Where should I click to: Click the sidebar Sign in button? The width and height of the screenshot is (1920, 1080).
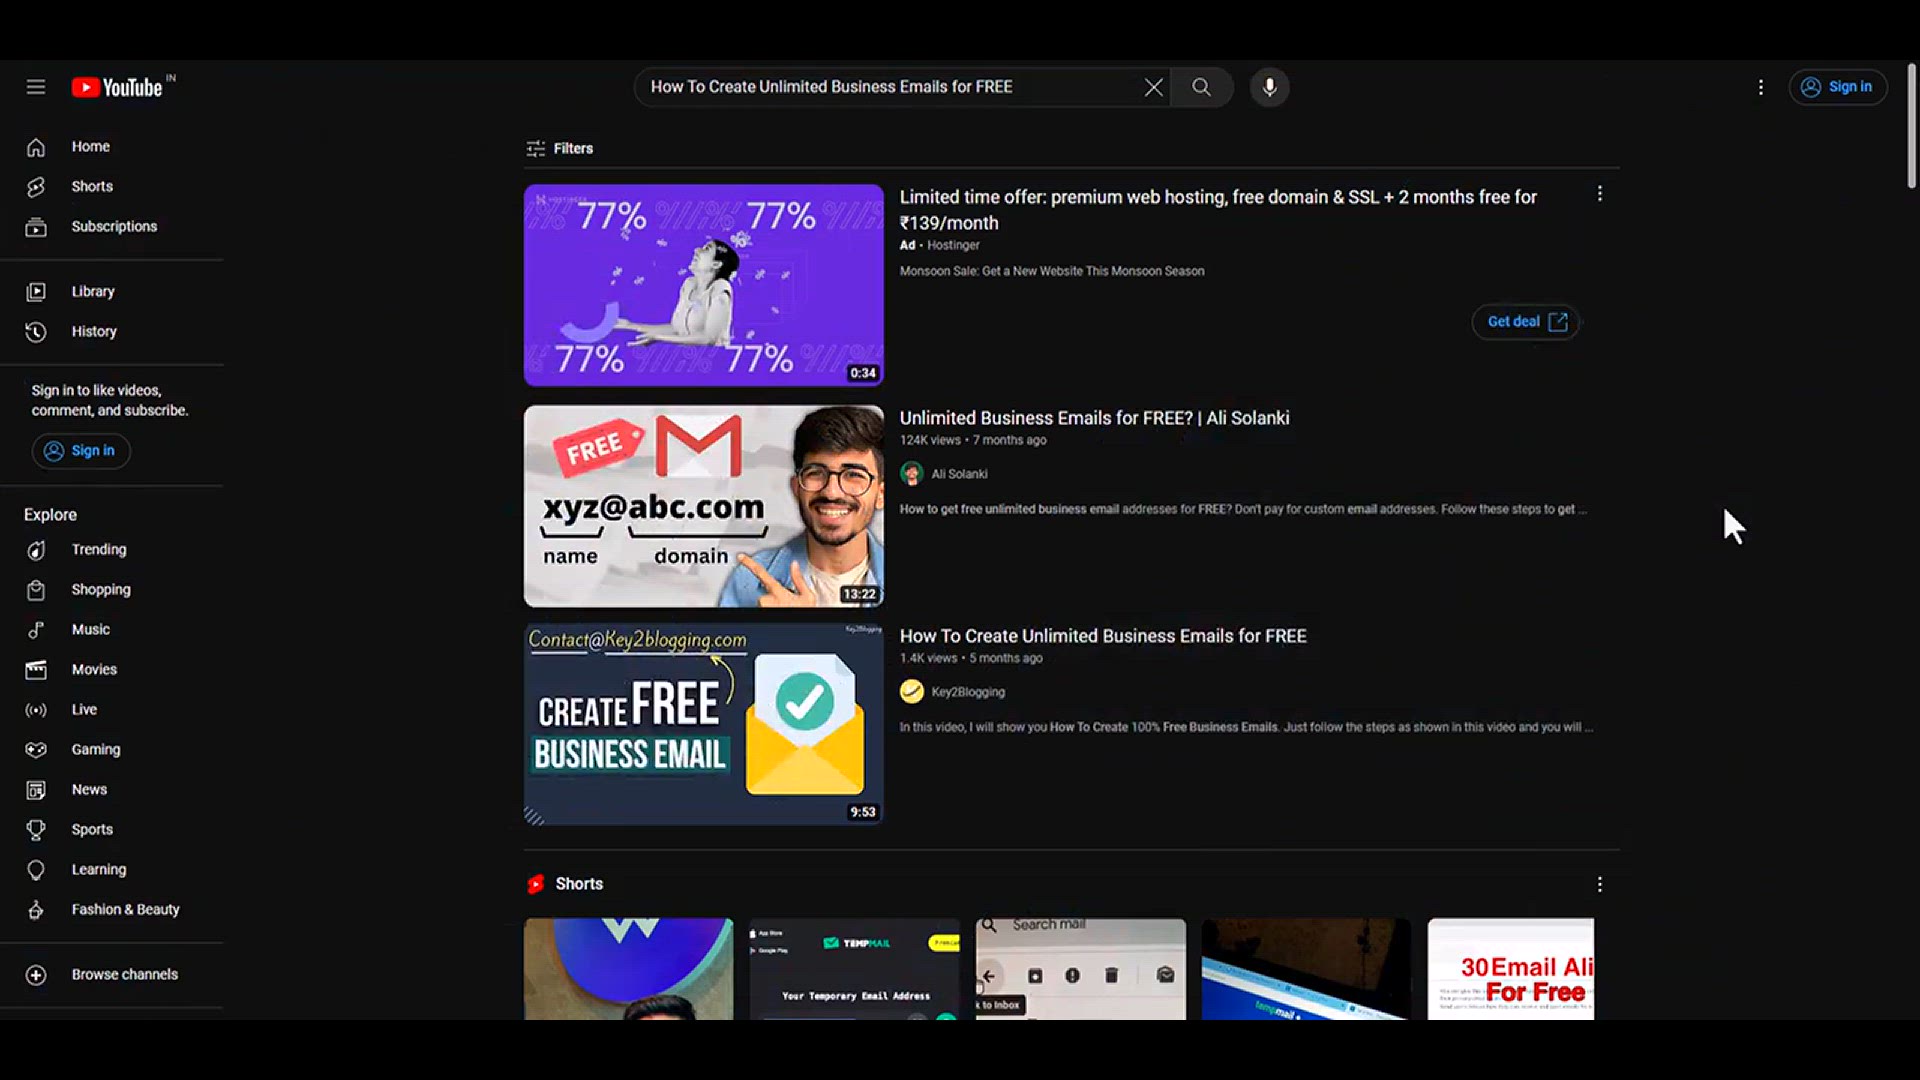81,451
